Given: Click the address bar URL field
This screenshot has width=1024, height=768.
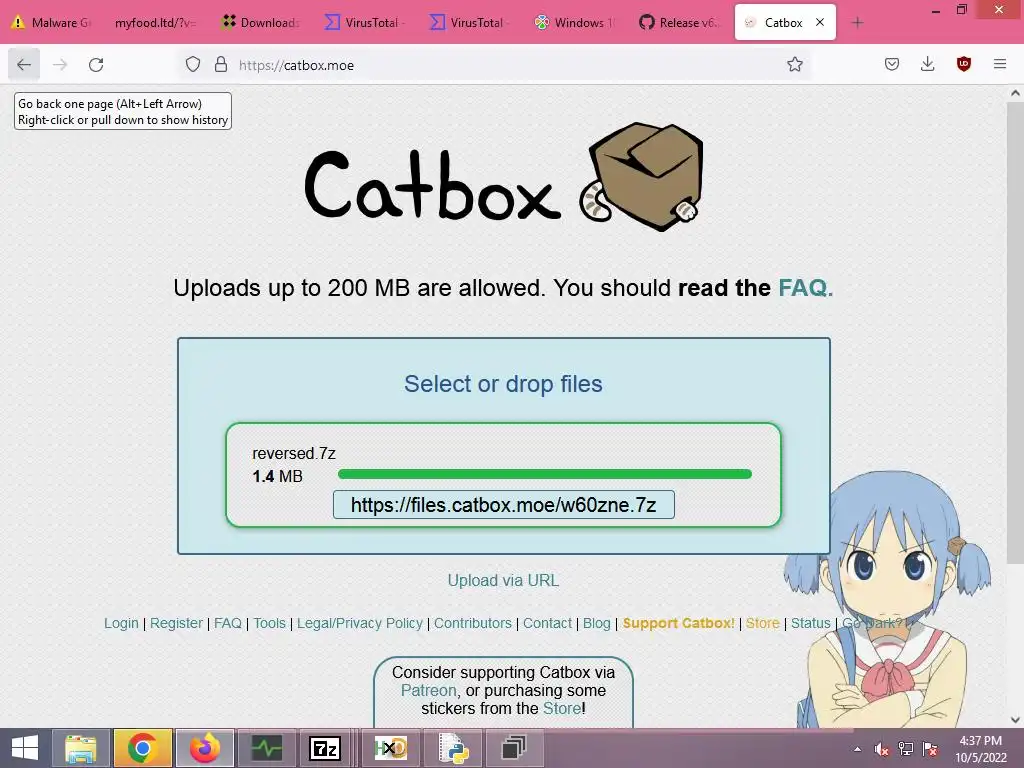Looking at the screenshot, I should click(x=496, y=65).
